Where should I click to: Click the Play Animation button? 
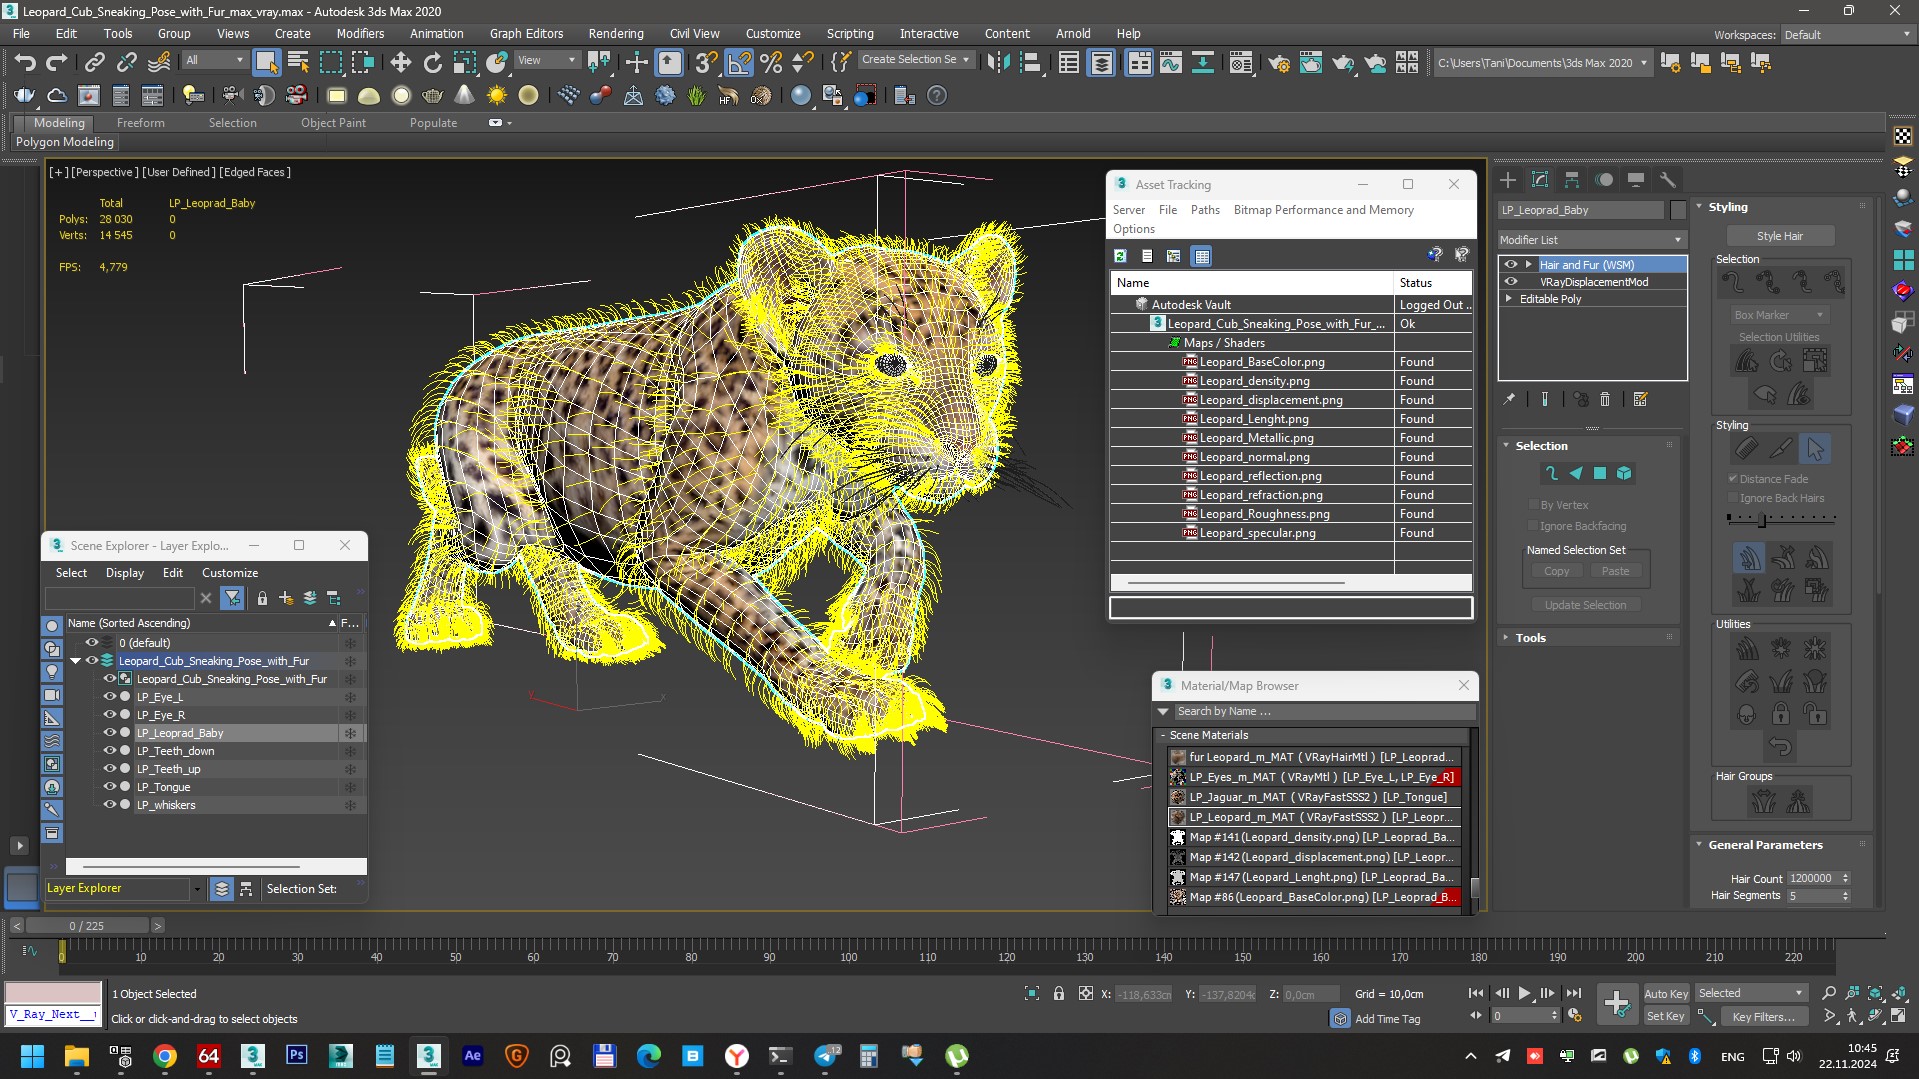[x=1524, y=993]
